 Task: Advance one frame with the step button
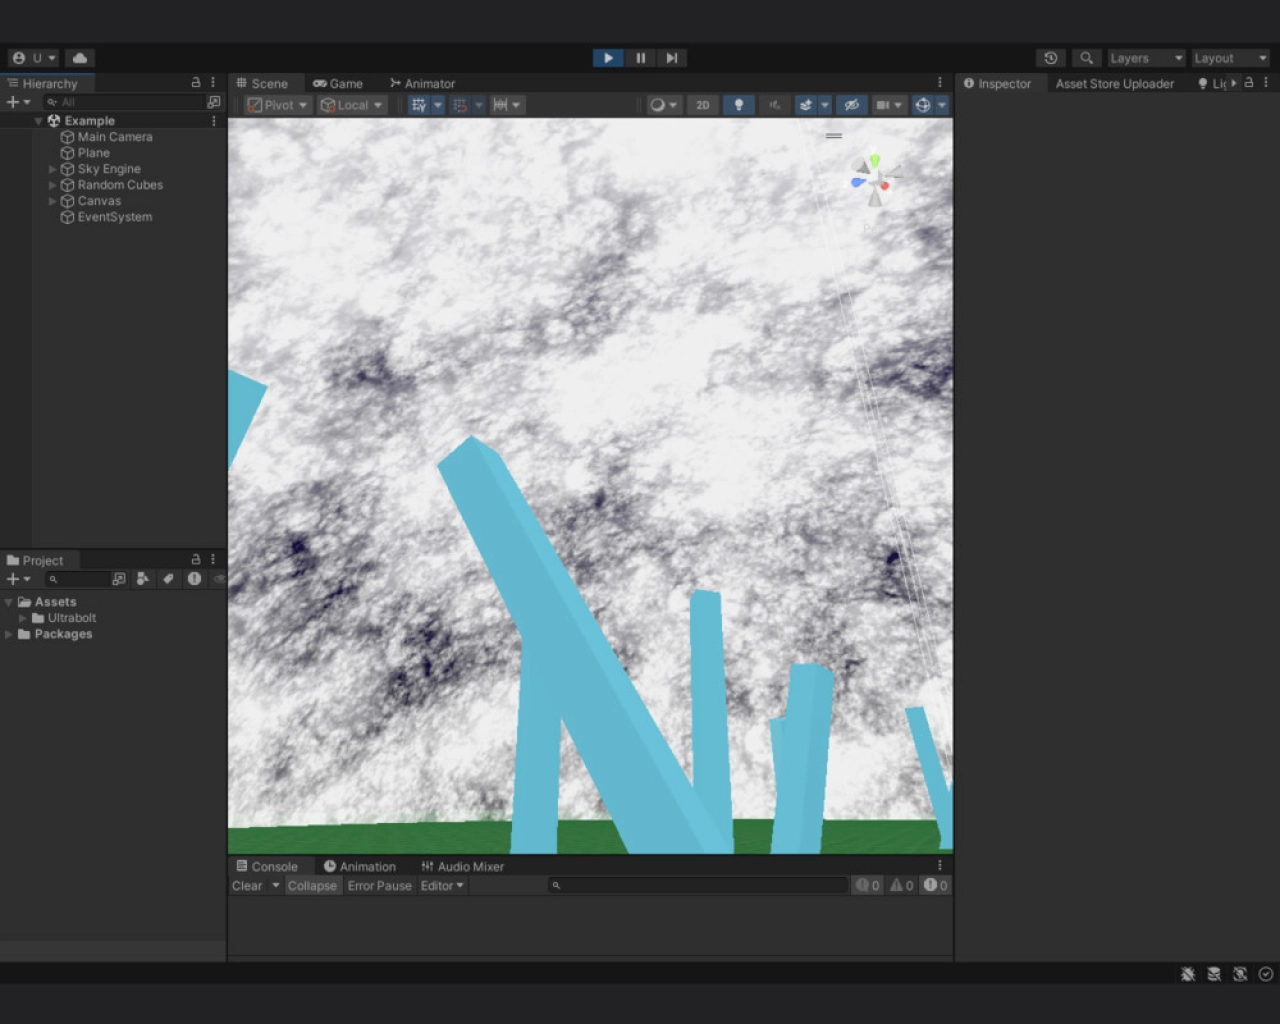[x=672, y=58]
